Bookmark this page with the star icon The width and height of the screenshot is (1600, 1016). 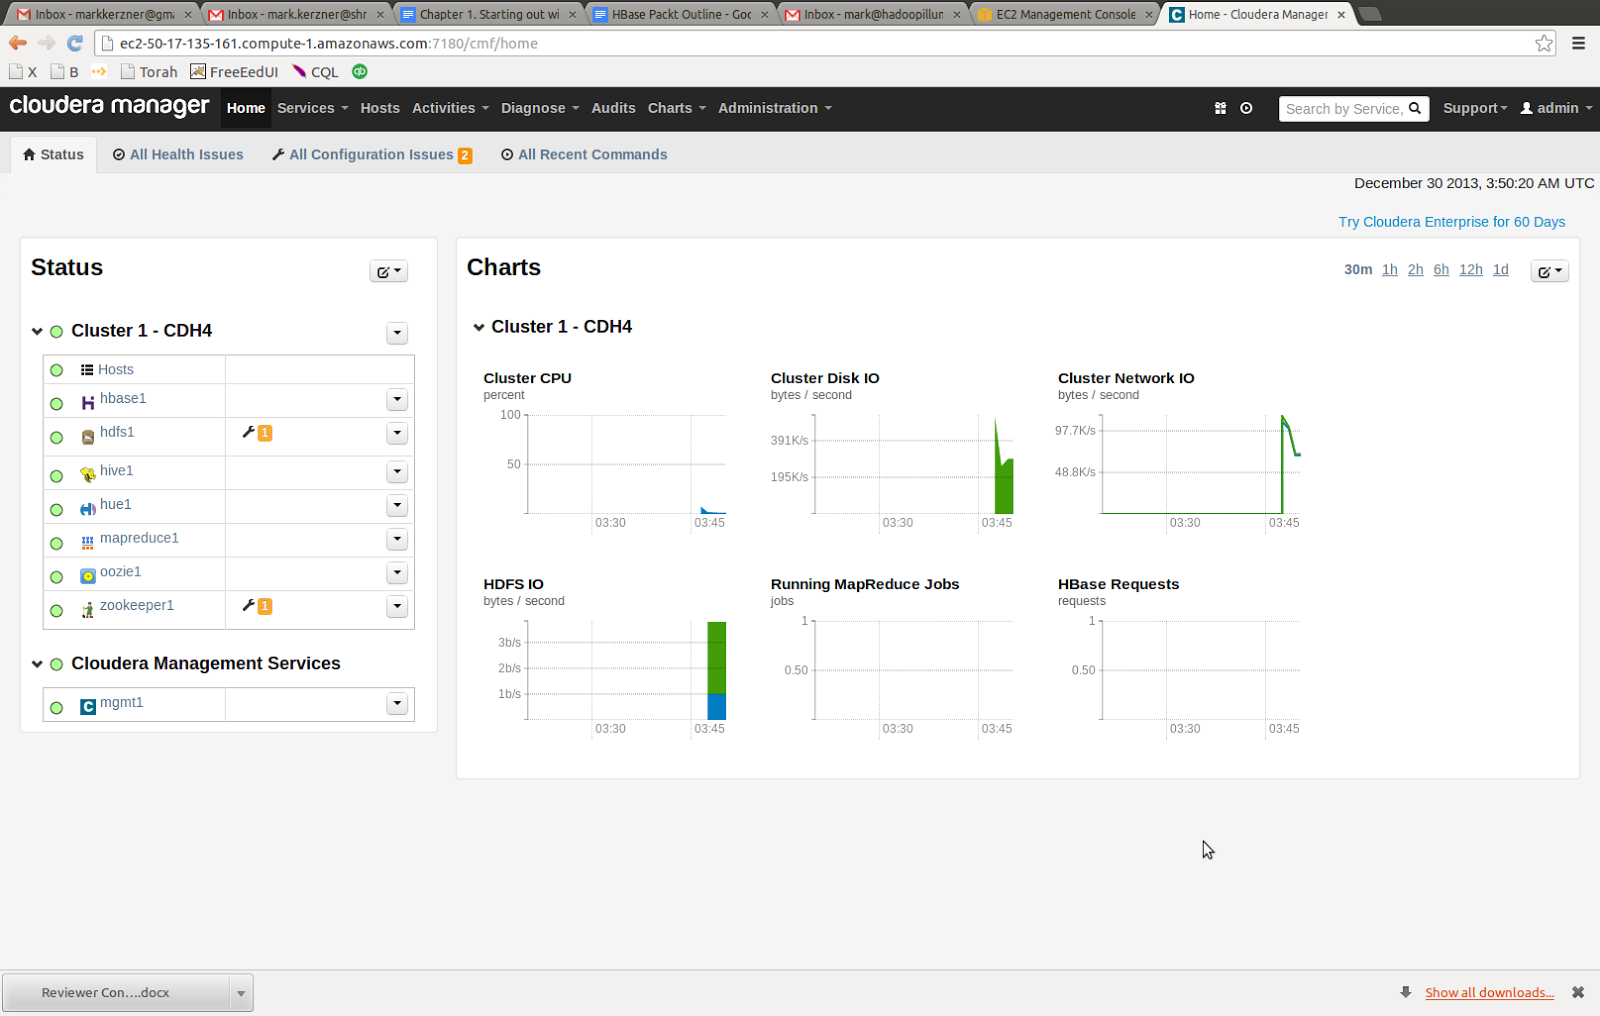(1544, 43)
